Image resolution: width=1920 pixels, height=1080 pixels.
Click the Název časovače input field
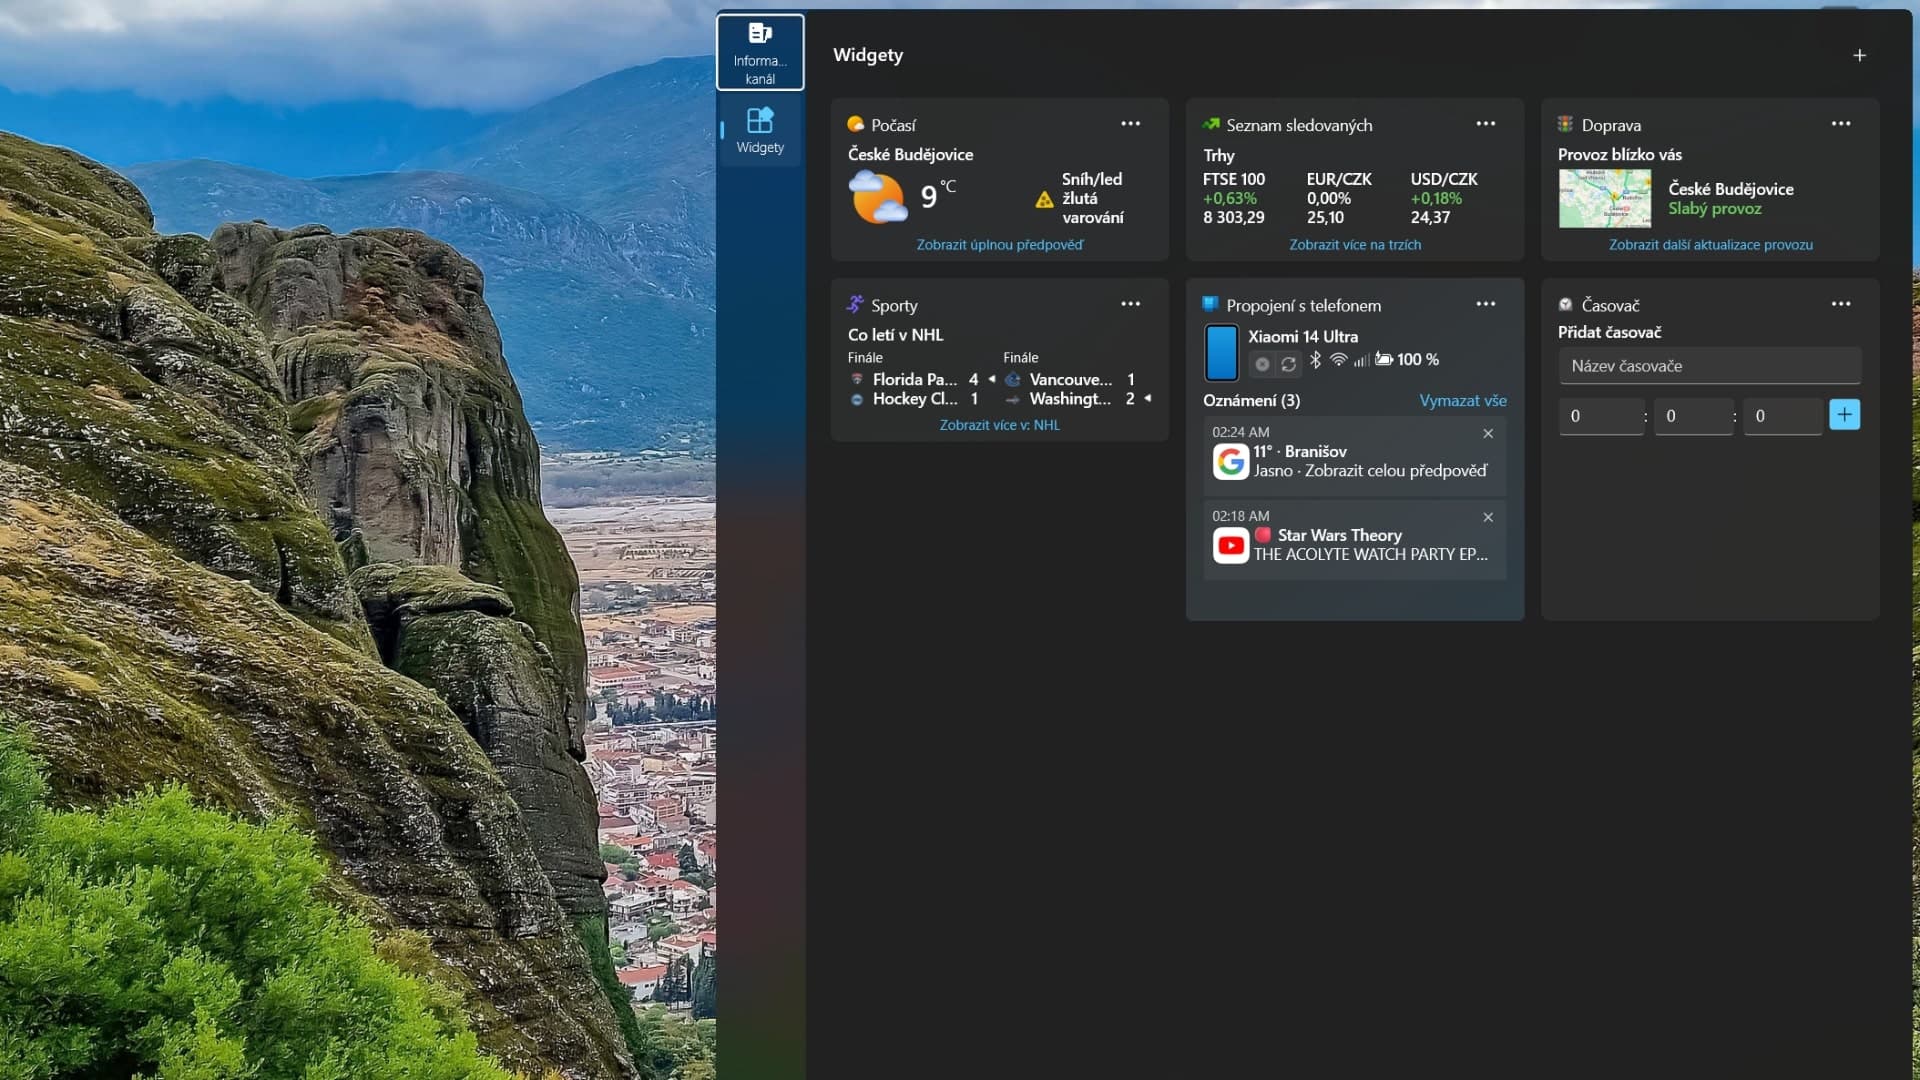point(1709,367)
